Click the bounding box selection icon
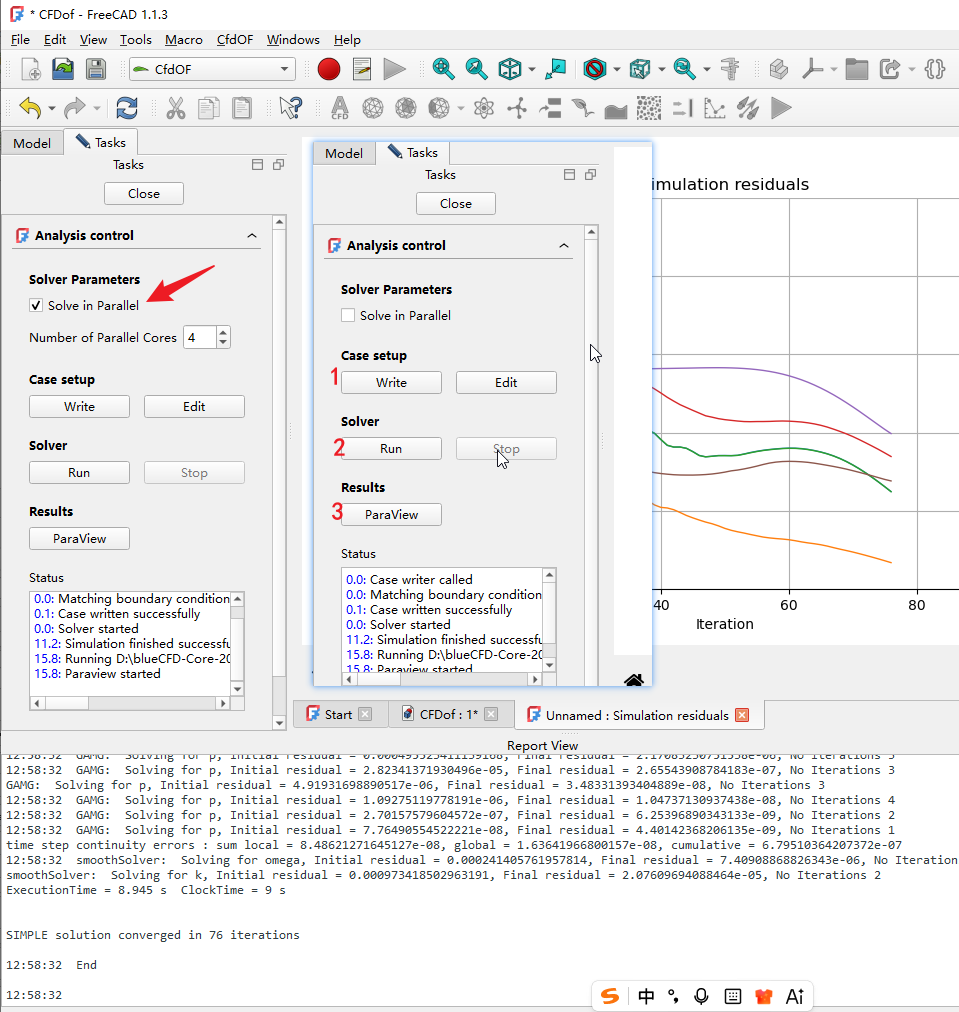This screenshot has width=959, height=1012. [x=640, y=69]
